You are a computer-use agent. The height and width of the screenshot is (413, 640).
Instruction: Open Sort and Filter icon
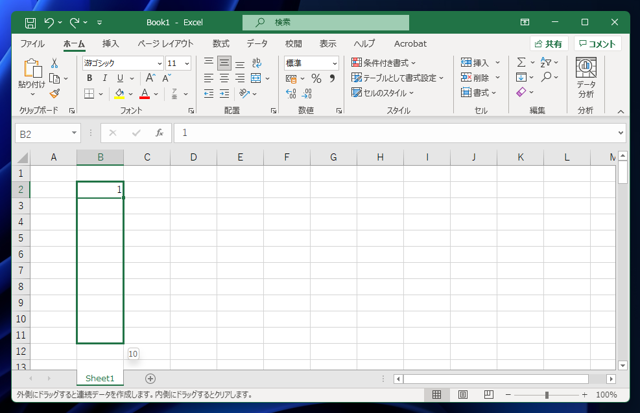tap(546, 62)
